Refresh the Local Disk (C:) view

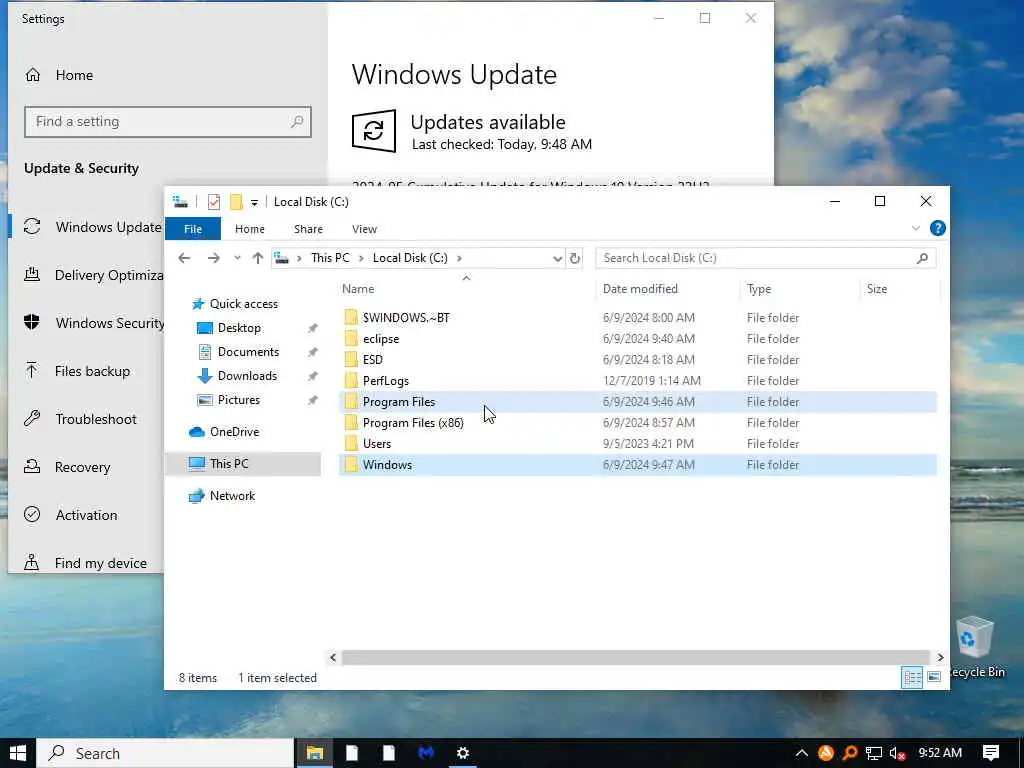(x=575, y=258)
